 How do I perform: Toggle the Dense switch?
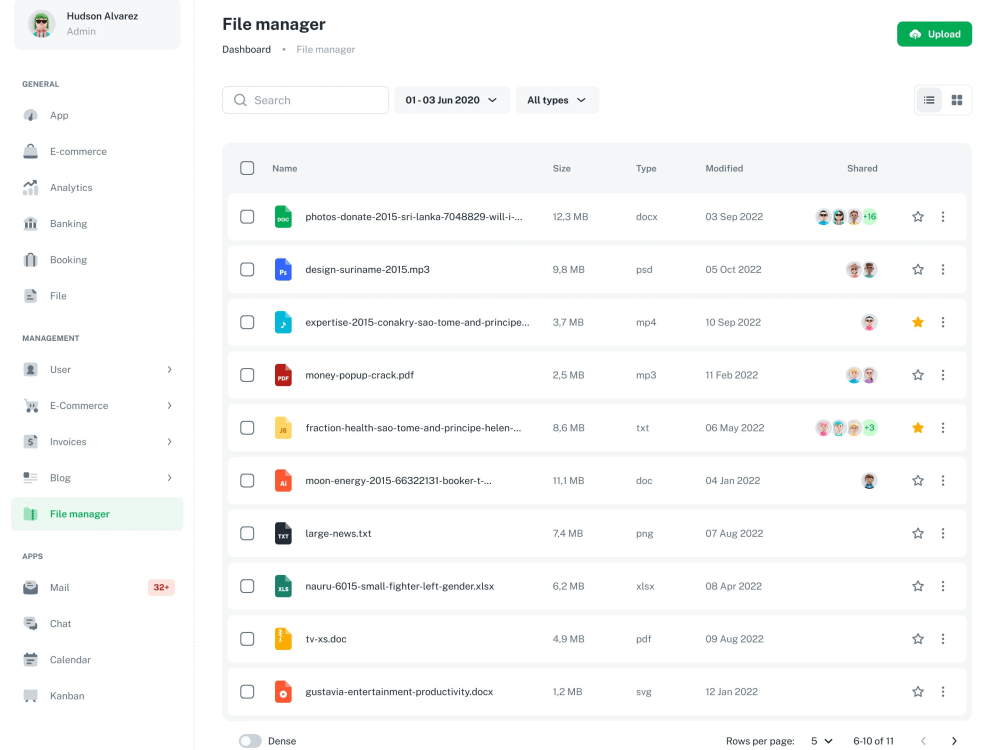pos(250,741)
